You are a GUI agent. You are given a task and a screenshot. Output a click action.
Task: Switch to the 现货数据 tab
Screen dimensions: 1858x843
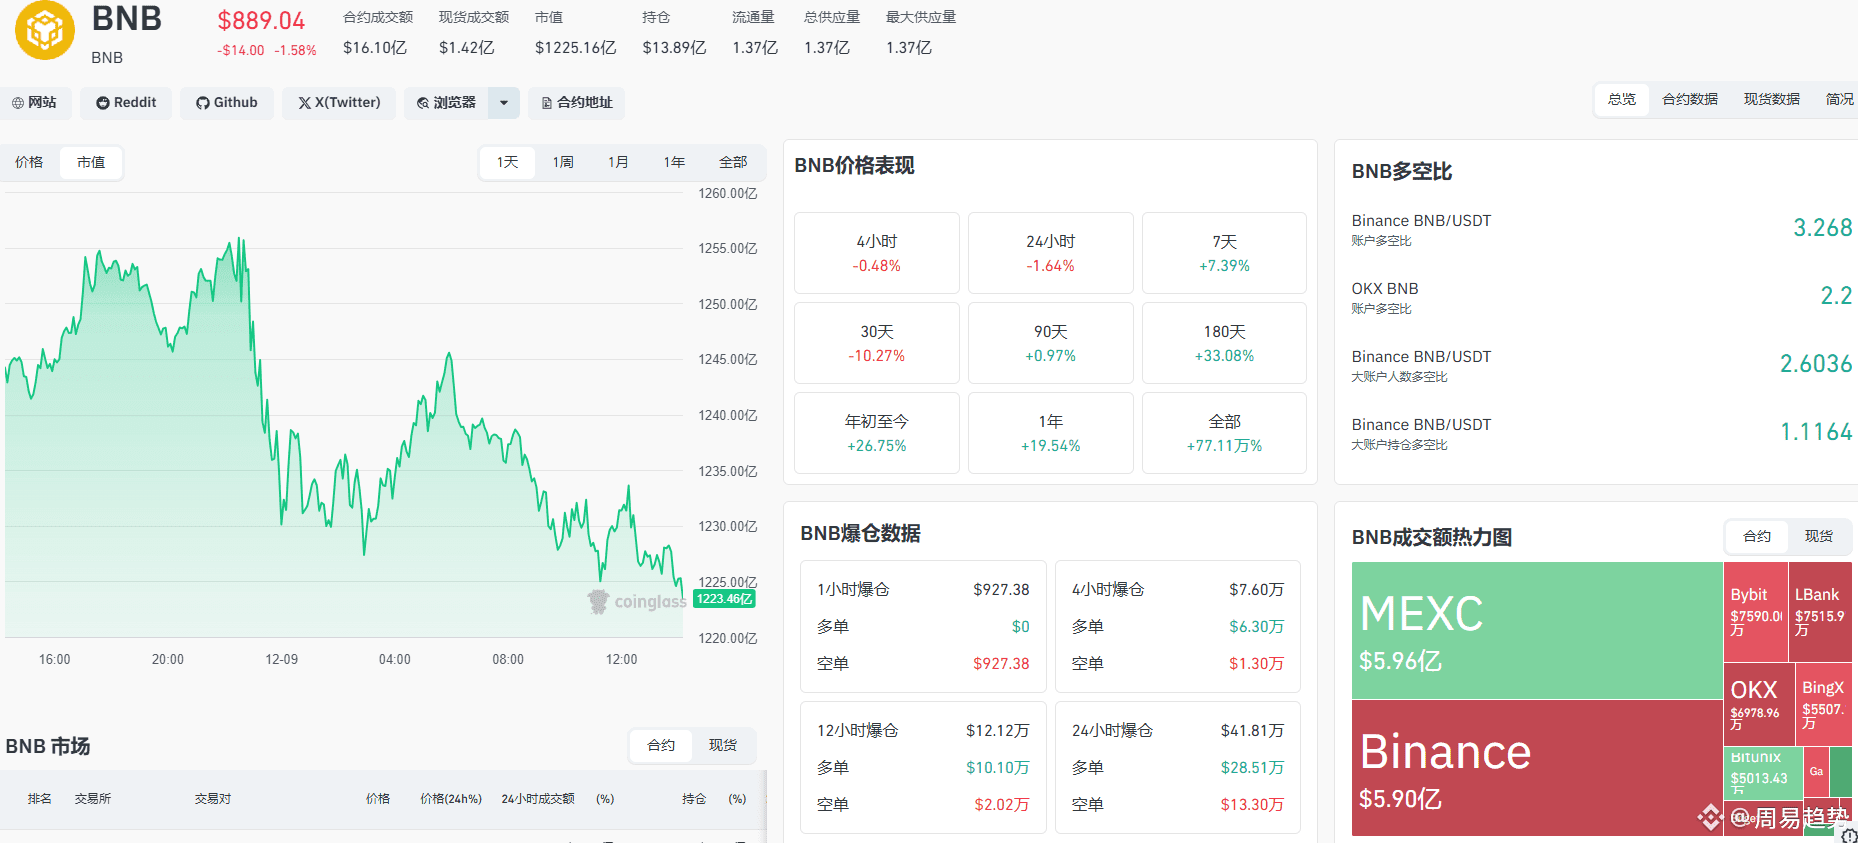click(1771, 99)
